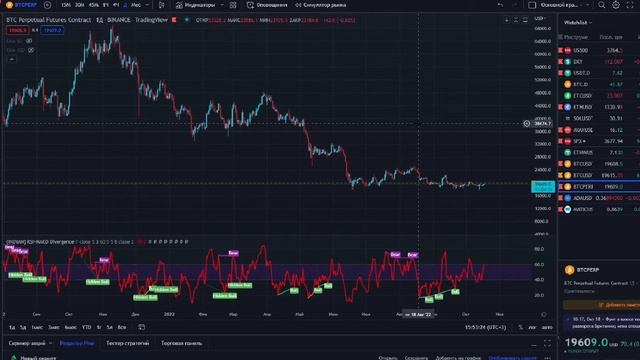640x360 pixels.
Task: Click the red flag icon beside chart title
Action: tap(174, 20)
